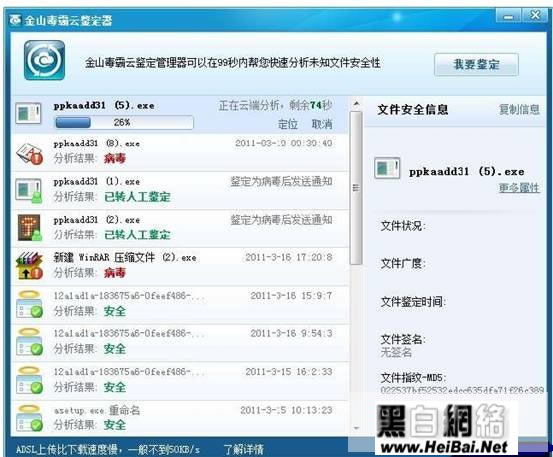Click the 定位 link for analyzing file
This screenshot has height=457, width=553.
click(x=287, y=124)
